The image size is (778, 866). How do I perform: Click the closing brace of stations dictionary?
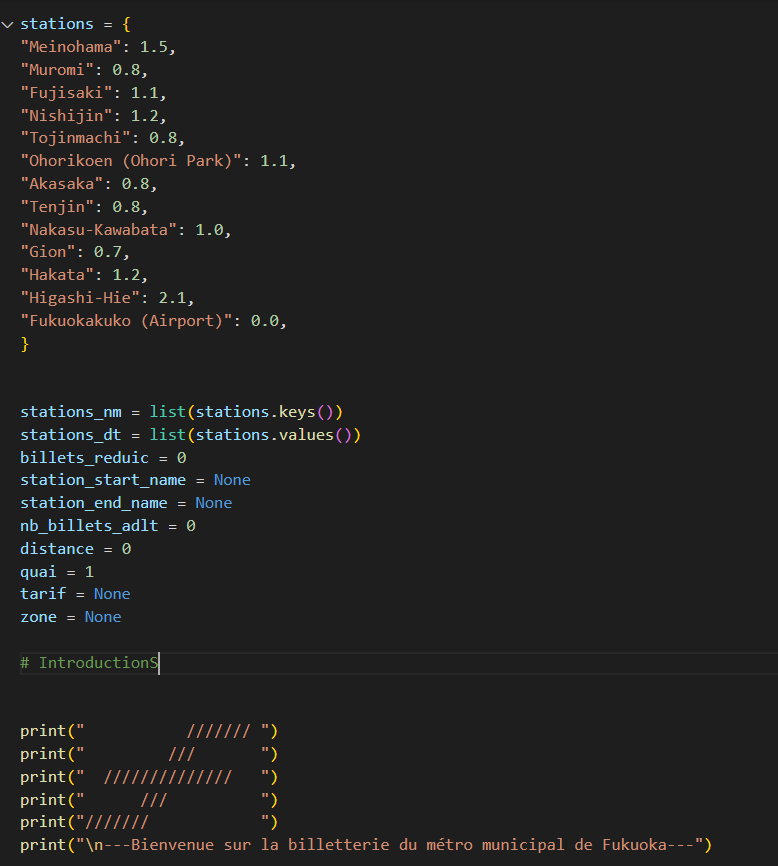coord(25,343)
